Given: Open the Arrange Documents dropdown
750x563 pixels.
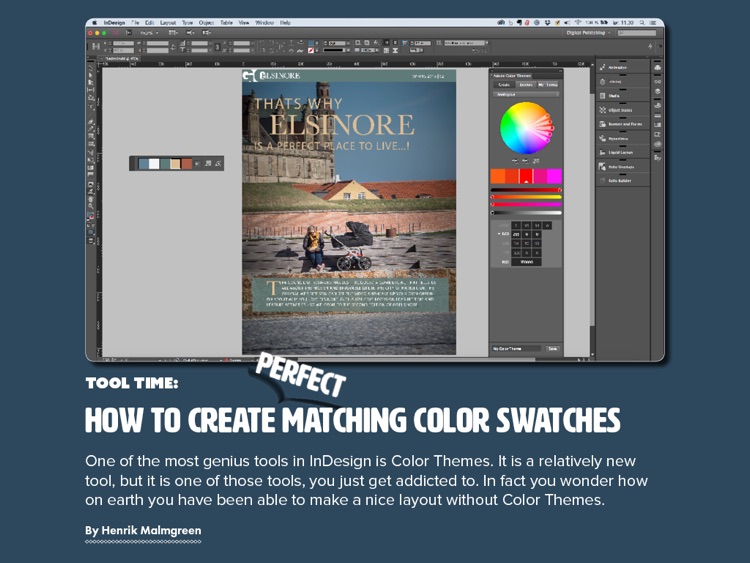Looking at the screenshot, I should 207,33.
